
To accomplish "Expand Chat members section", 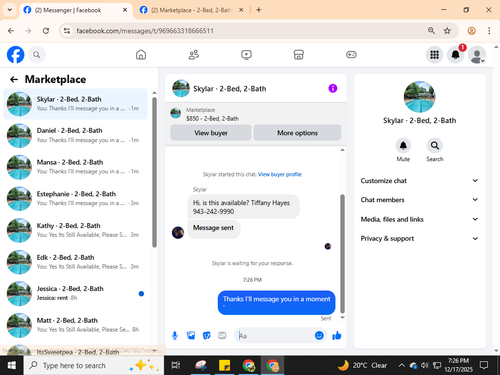I will tap(419, 200).
